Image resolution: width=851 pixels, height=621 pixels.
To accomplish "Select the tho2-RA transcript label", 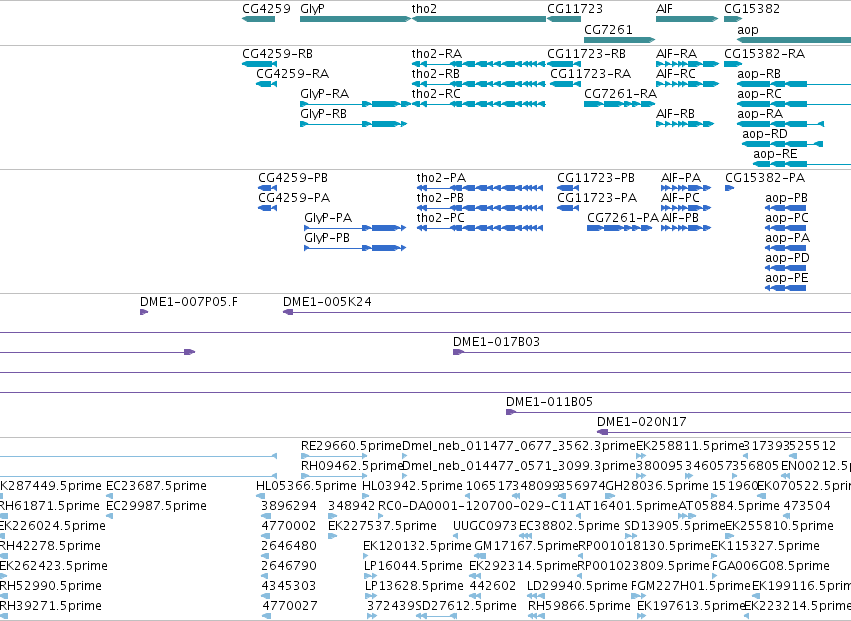I will pyautogui.click(x=437, y=54).
